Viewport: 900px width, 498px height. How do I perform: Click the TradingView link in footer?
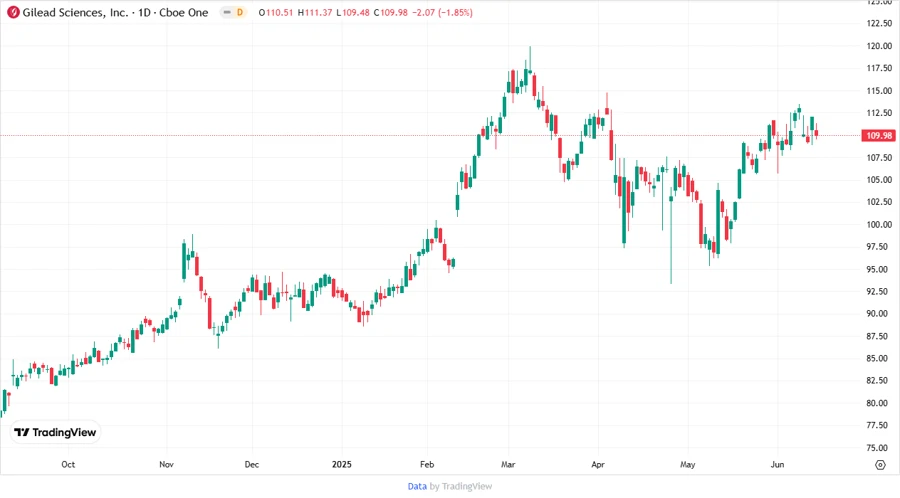[x=467, y=487]
